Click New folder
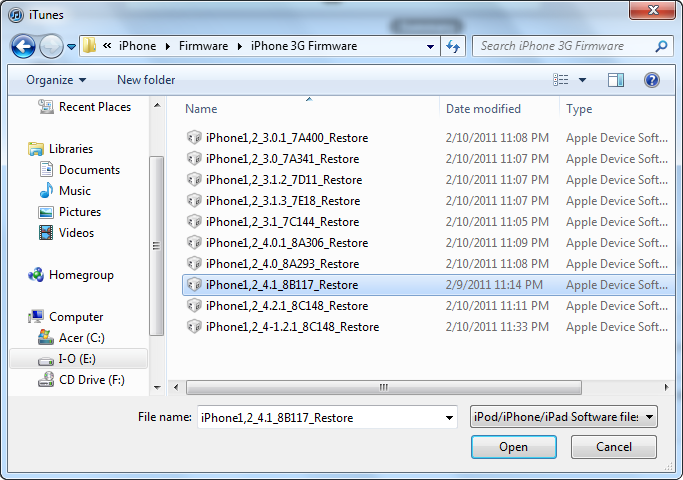The image size is (683, 480). point(146,80)
